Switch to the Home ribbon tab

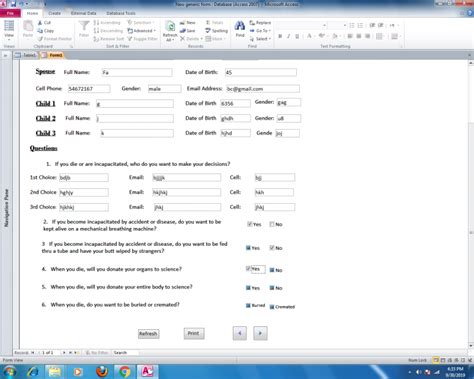32,13
